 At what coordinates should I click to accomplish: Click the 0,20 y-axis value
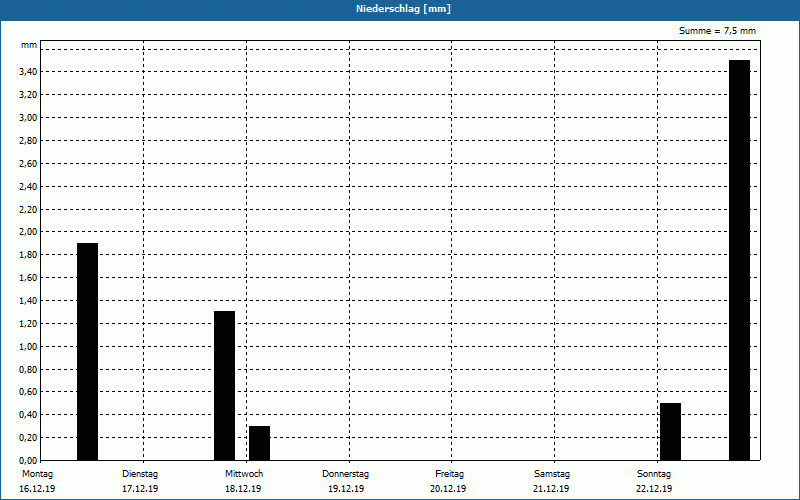(x=28, y=438)
